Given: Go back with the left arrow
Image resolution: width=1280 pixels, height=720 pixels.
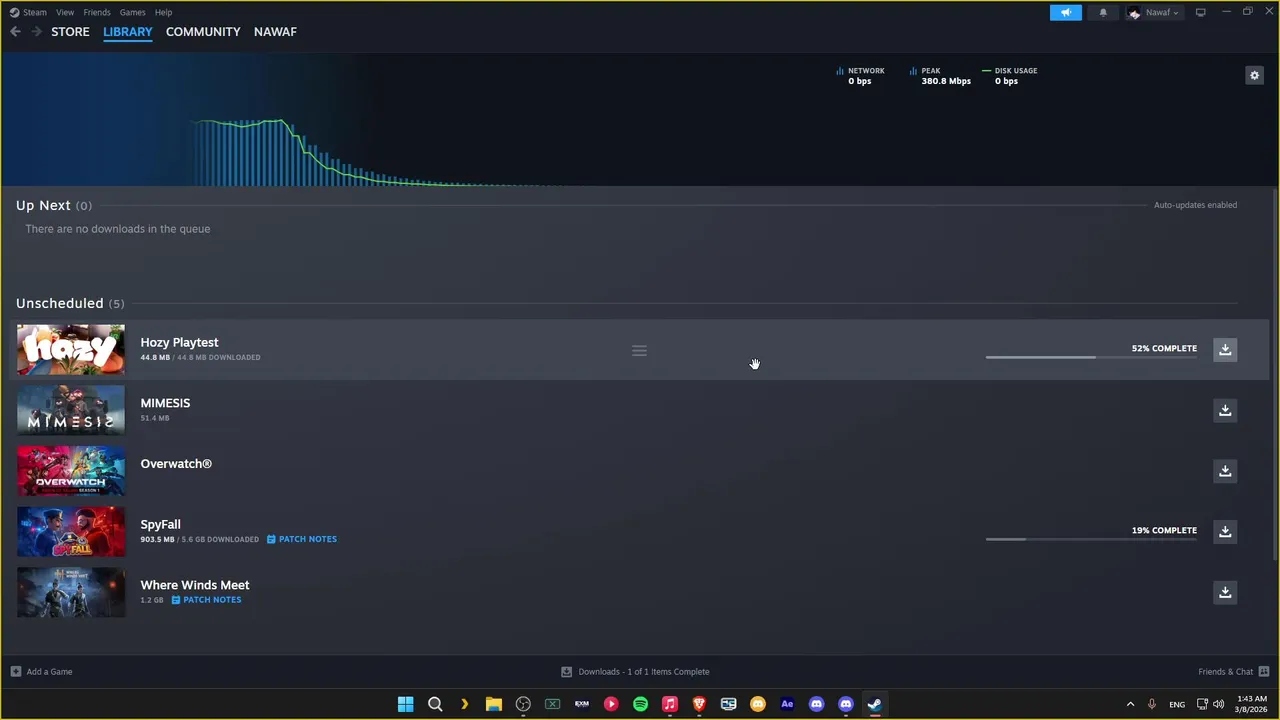Looking at the screenshot, I should (15, 32).
